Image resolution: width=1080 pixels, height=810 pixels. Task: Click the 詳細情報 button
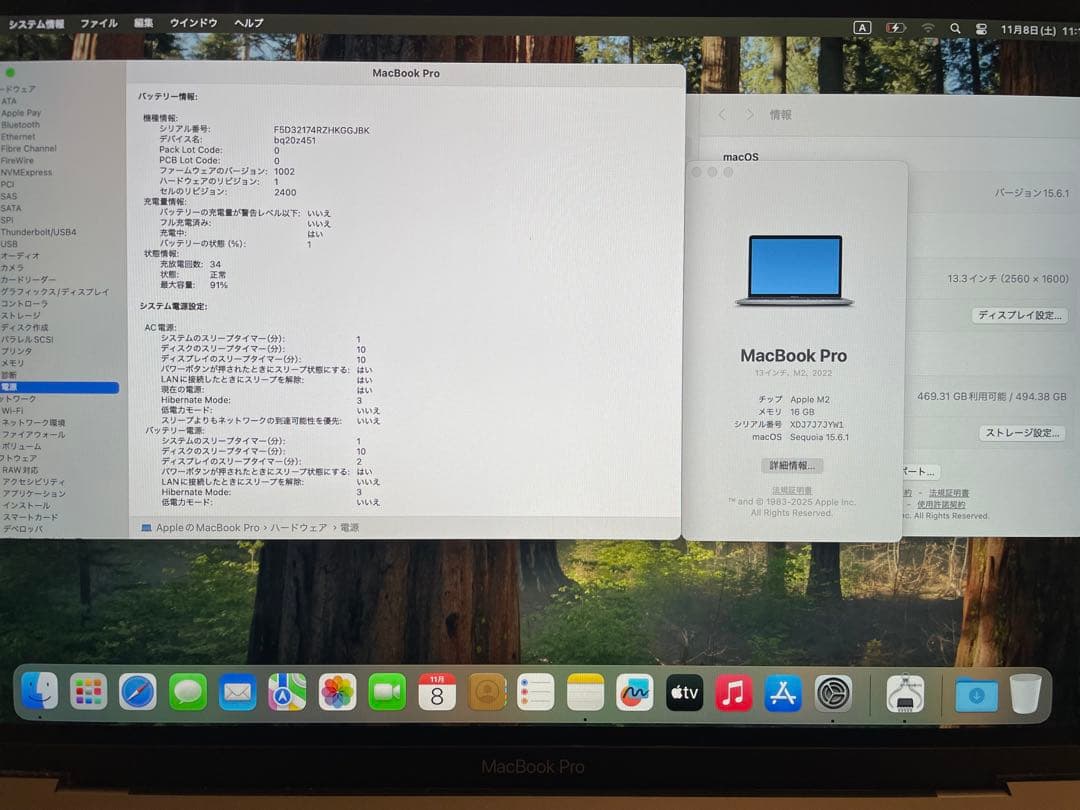point(793,466)
